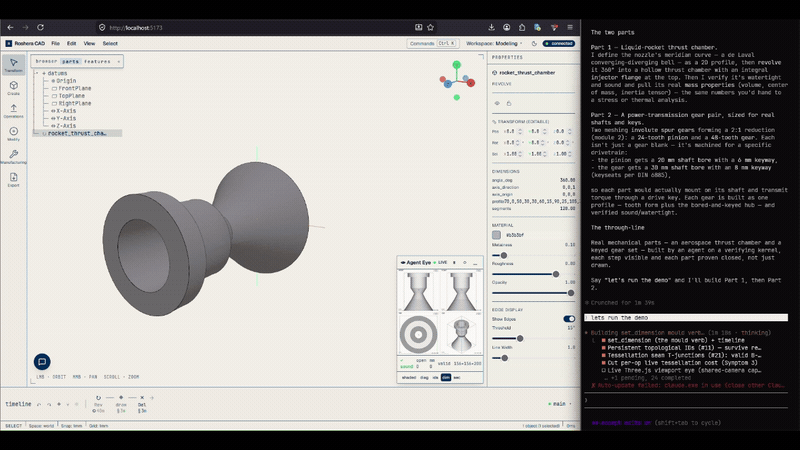
Task: Open the Edit menu
Action: 71,43
